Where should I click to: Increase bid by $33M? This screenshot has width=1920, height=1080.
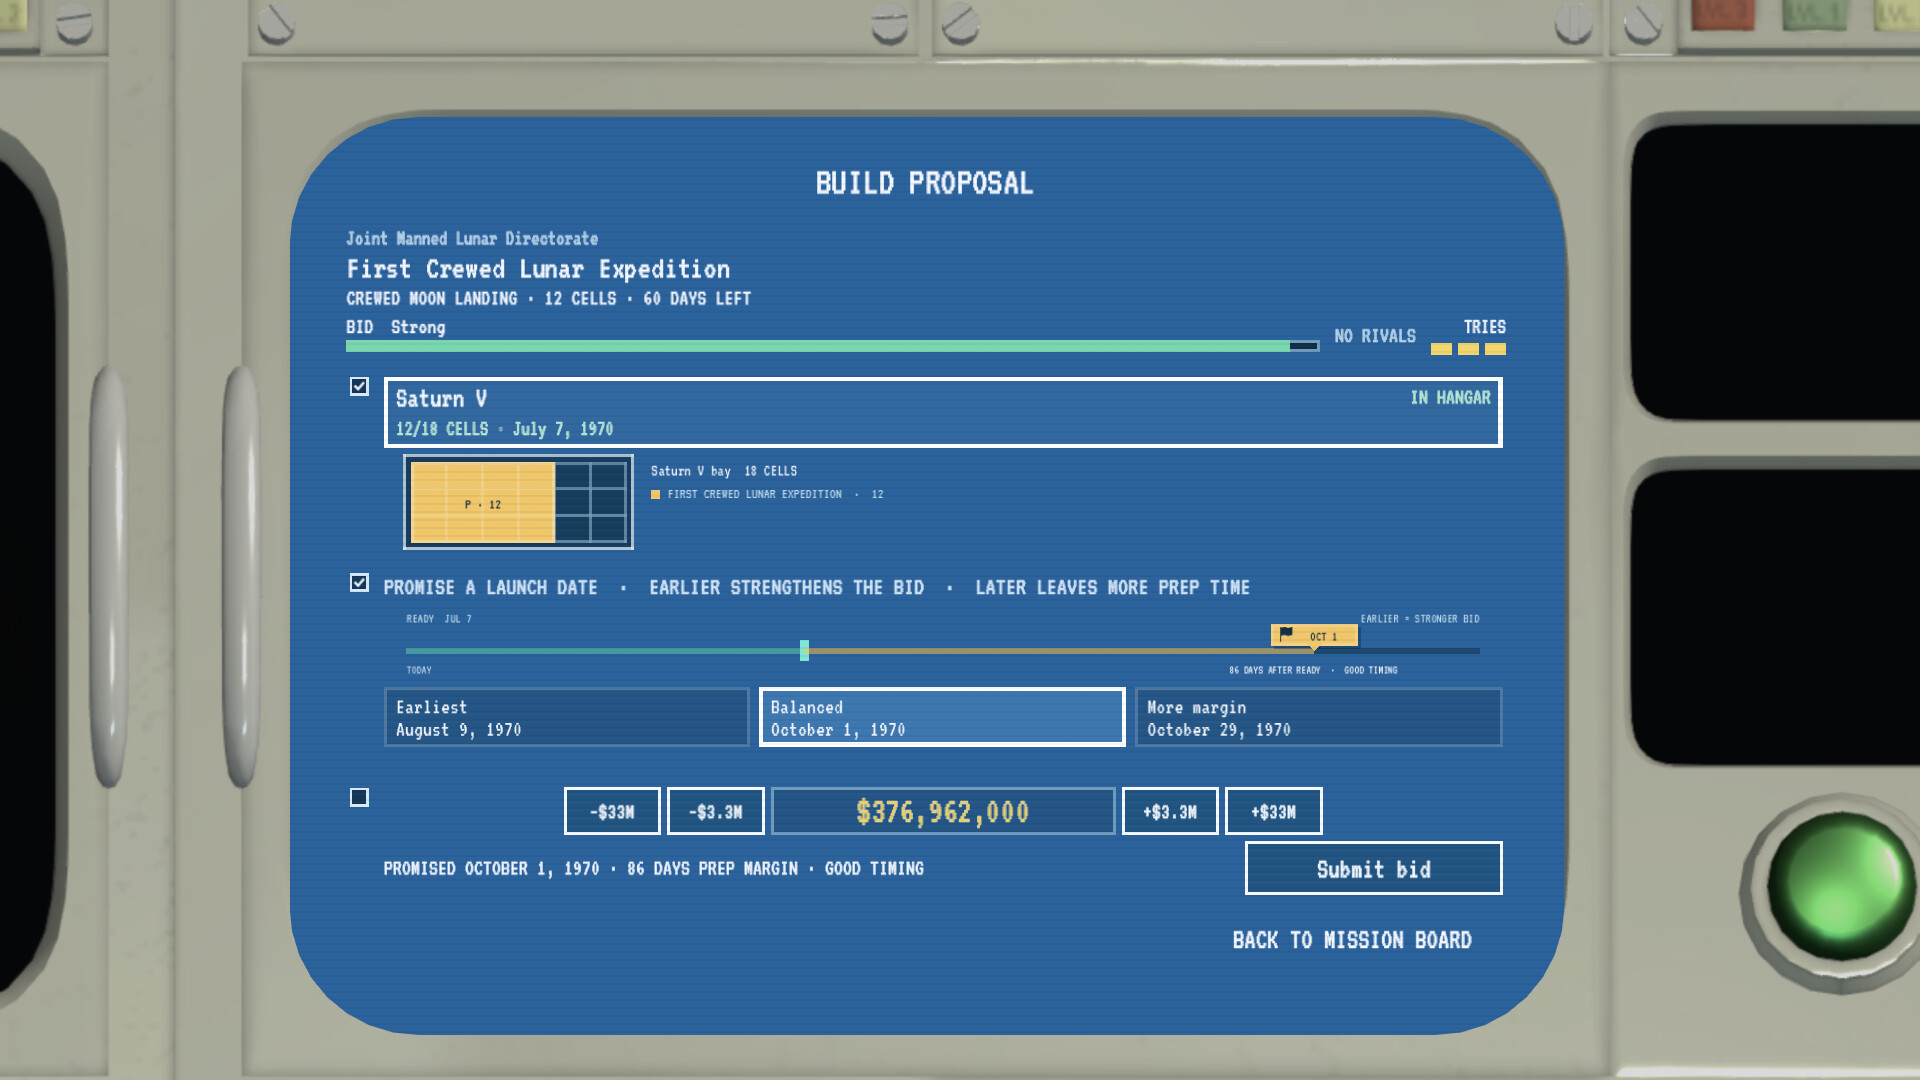(x=1274, y=811)
